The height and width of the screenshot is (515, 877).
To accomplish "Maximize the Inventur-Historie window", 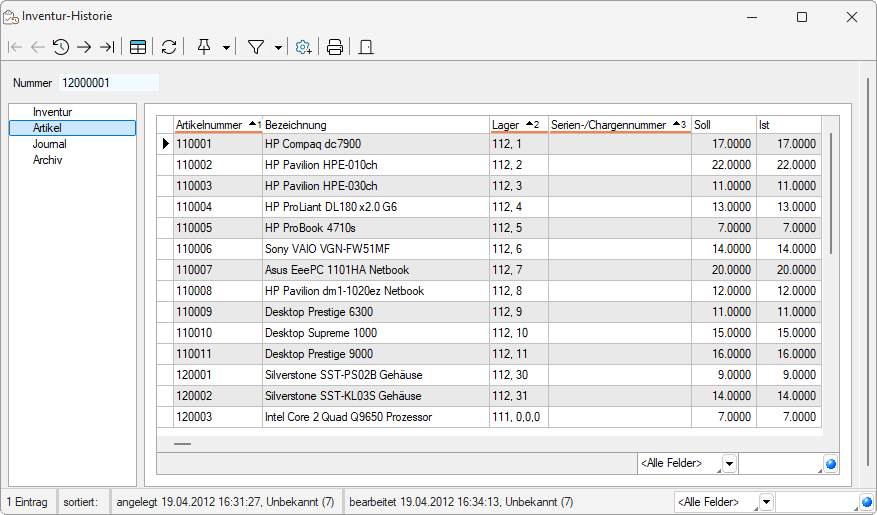I will pos(801,17).
